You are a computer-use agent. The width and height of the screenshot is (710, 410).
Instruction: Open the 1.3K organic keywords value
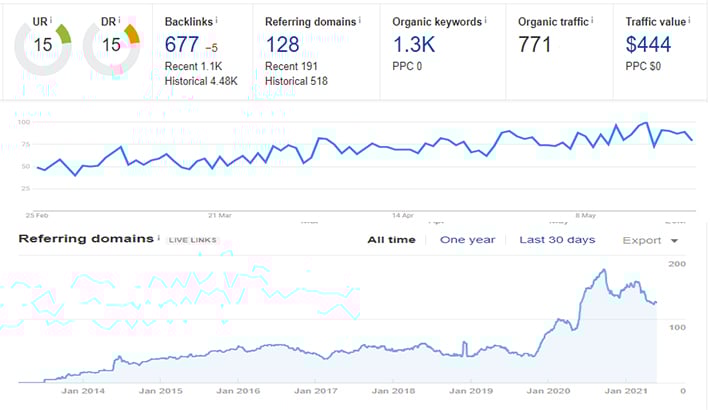pyautogui.click(x=416, y=44)
